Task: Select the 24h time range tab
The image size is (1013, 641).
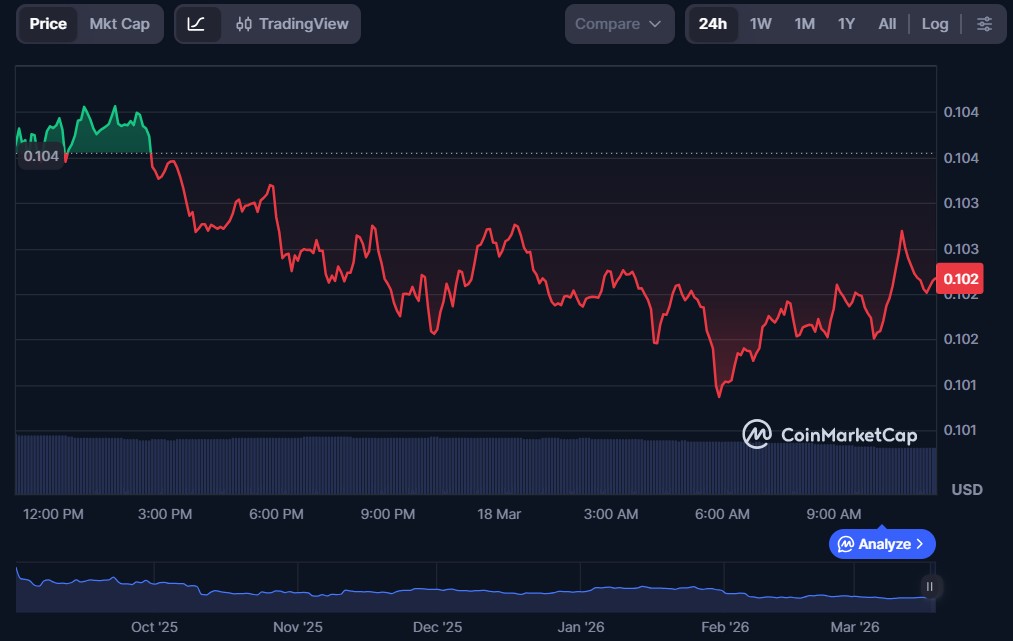Action: 713,24
